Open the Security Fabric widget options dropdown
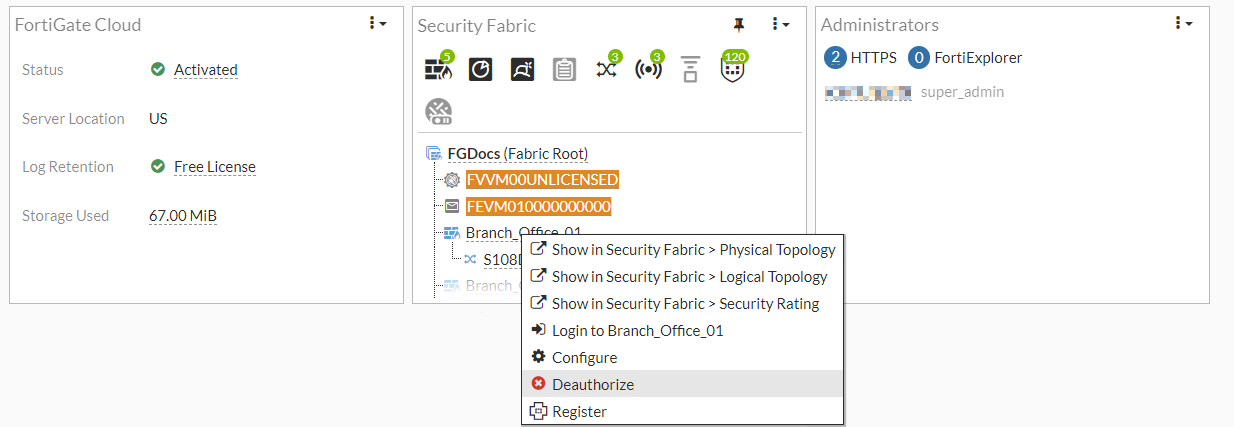Image resolution: width=1234 pixels, height=427 pixels. [x=781, y=24]
